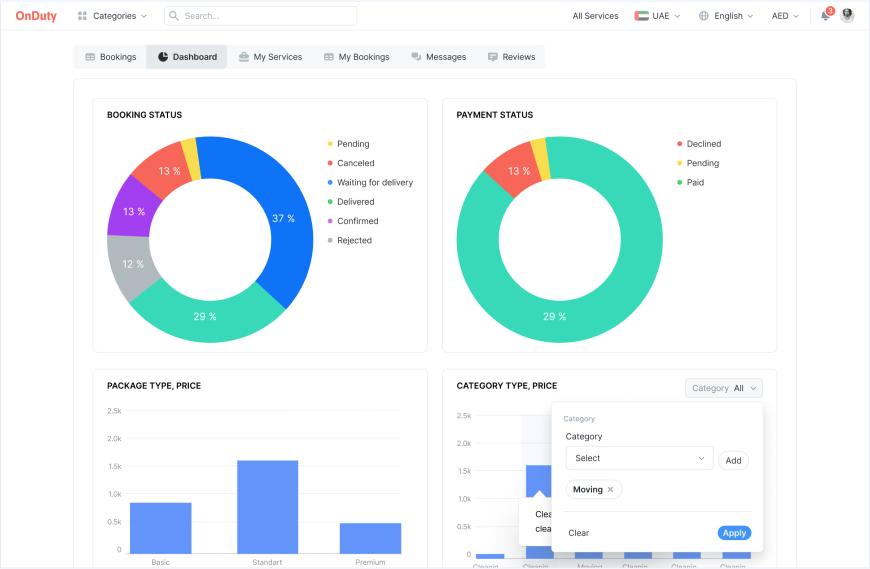This screenshot has width=870, height=569.
Task: Click the OnDuty logo
Action: click(36, 16)
